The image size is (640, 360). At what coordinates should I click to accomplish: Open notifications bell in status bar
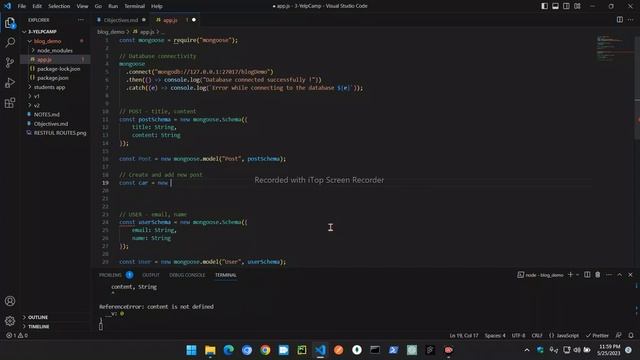[631, 335]
